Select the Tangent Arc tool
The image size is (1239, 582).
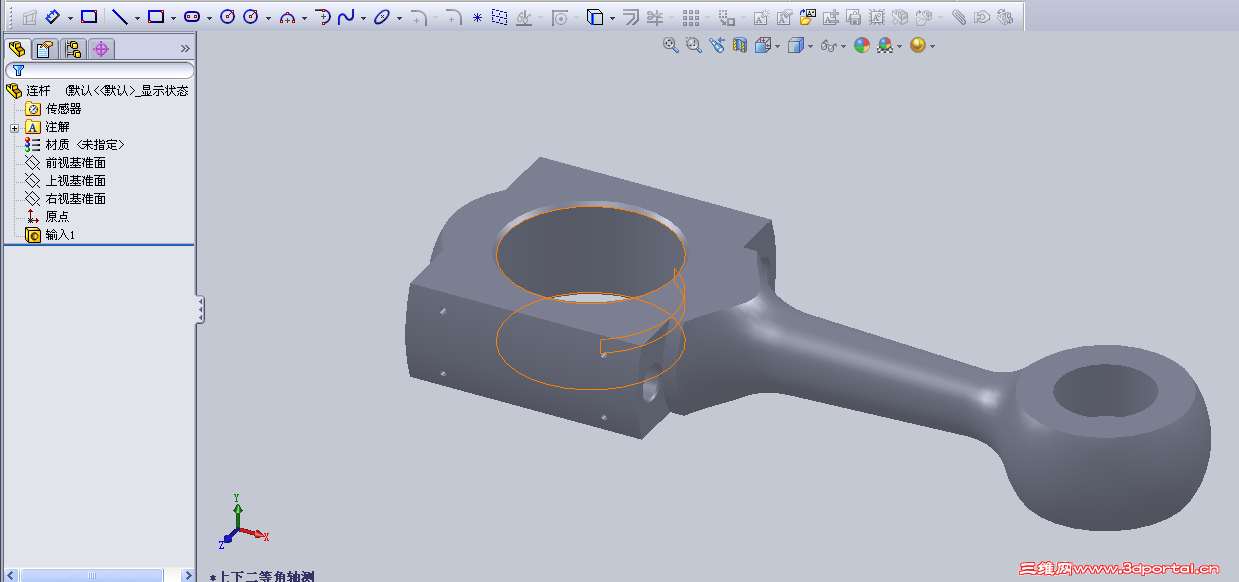[322, 17]
